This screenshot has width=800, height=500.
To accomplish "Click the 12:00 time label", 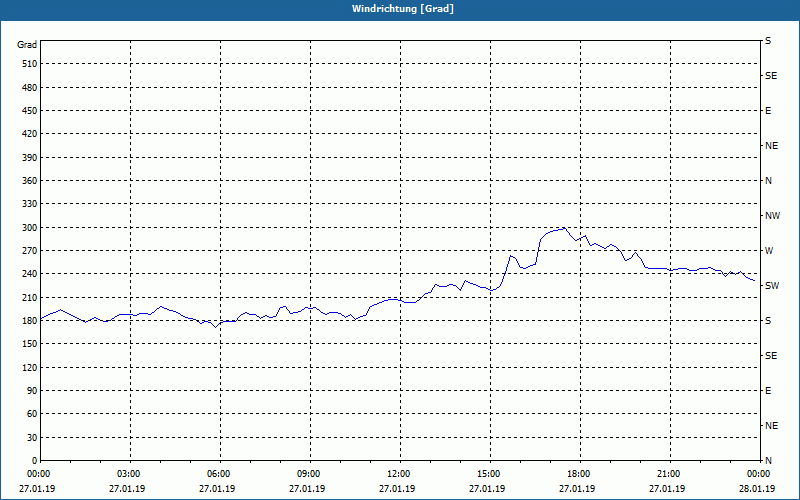I will (400, 474).
